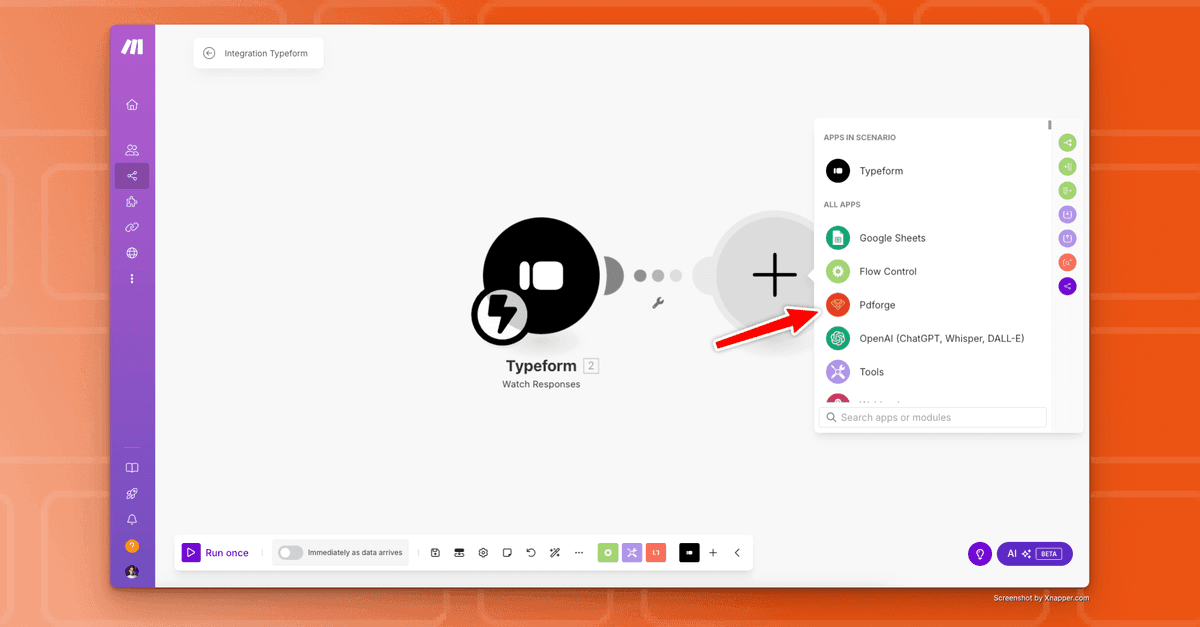
Task: Open the three-dots more options in toolbar
Action: [x=579, y=552]
